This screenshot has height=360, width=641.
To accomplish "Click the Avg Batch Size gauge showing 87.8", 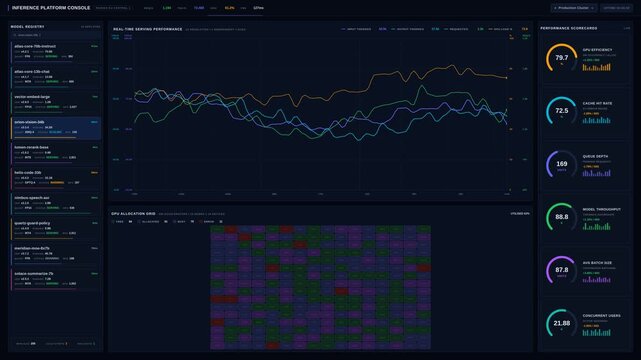I will coord(561,271).
